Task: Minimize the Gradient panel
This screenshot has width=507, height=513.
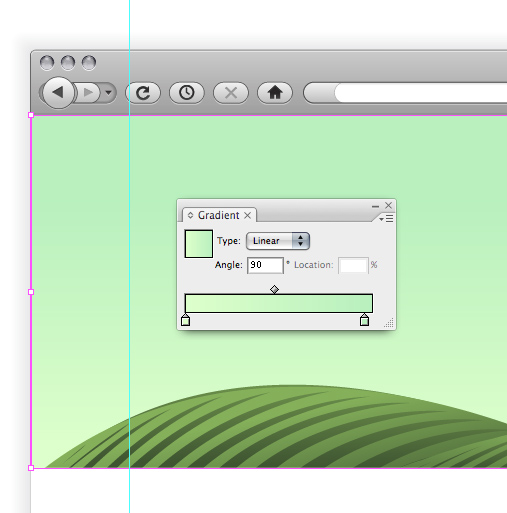Action: click(375, 206)
